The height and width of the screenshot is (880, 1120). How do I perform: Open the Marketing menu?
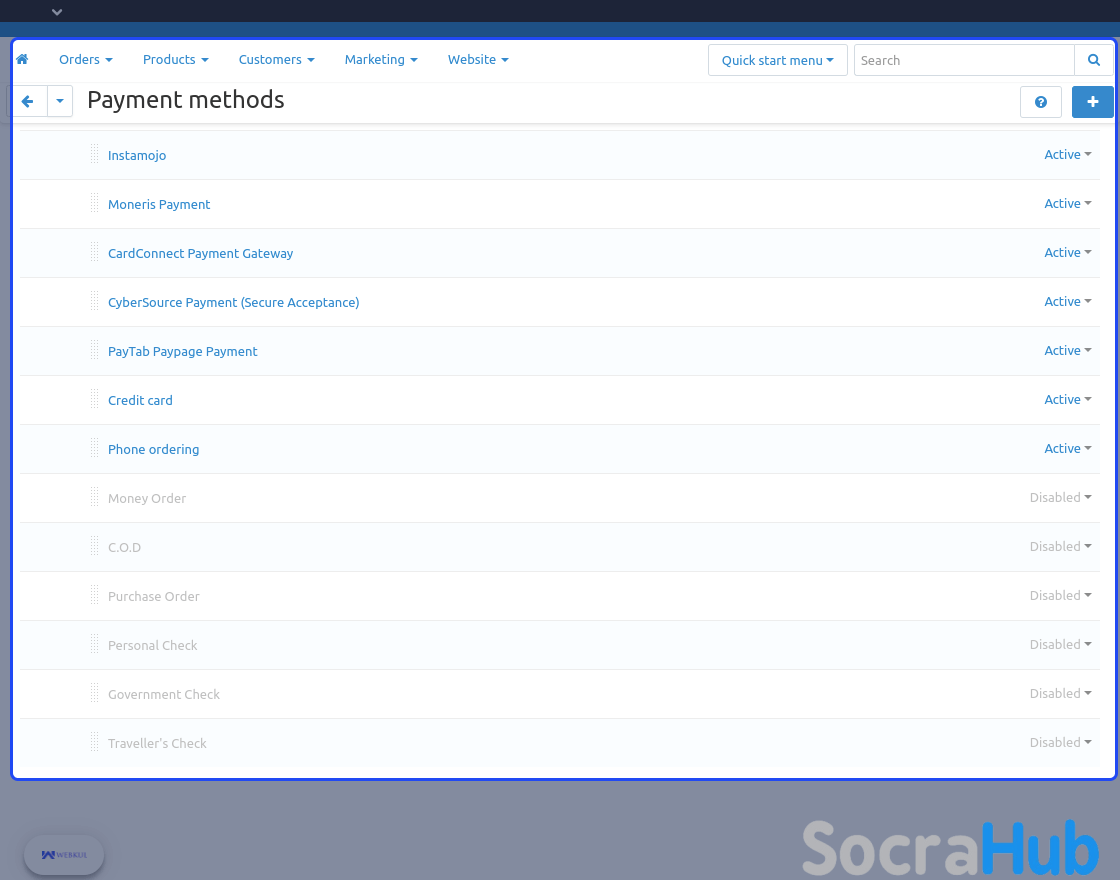tap(380, 60)
